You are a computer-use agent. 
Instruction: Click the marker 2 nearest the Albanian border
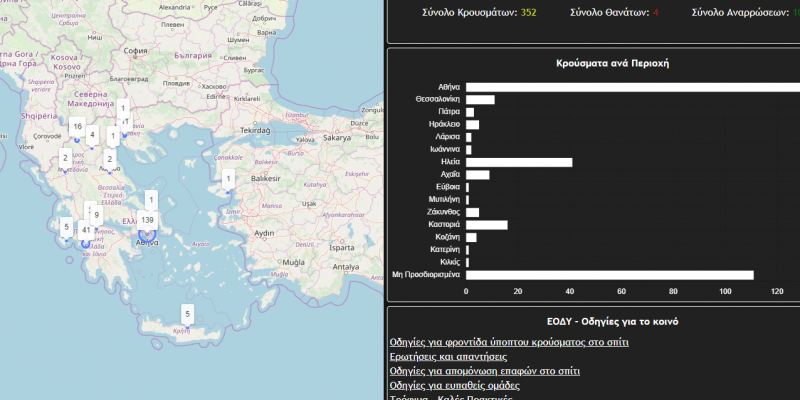(65, 158)
